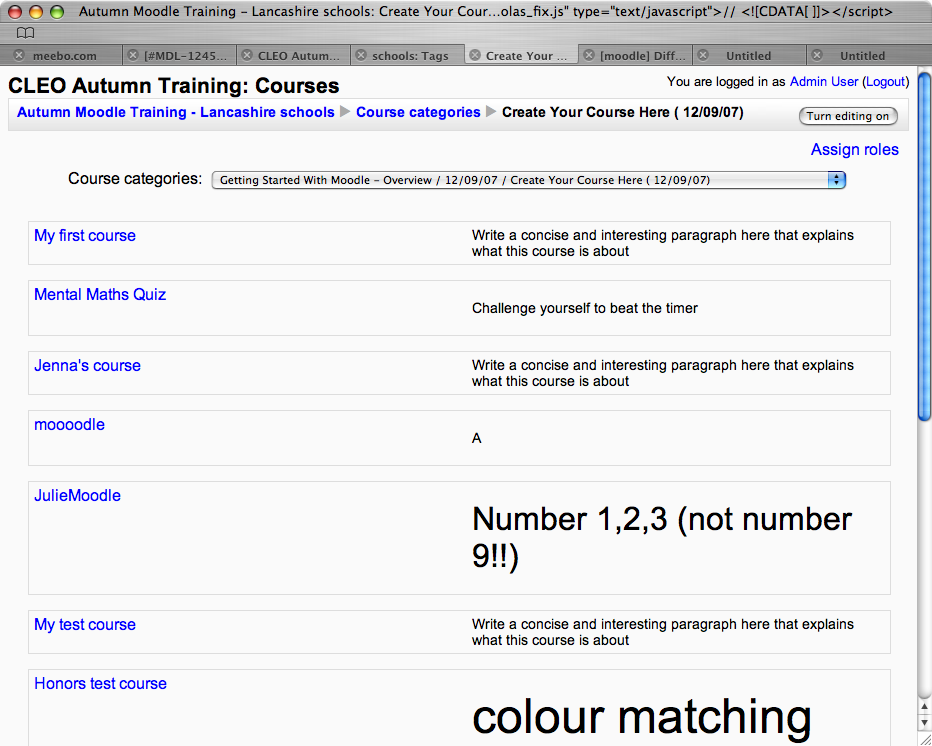Close the last Untitled tab

pos(817,55)
